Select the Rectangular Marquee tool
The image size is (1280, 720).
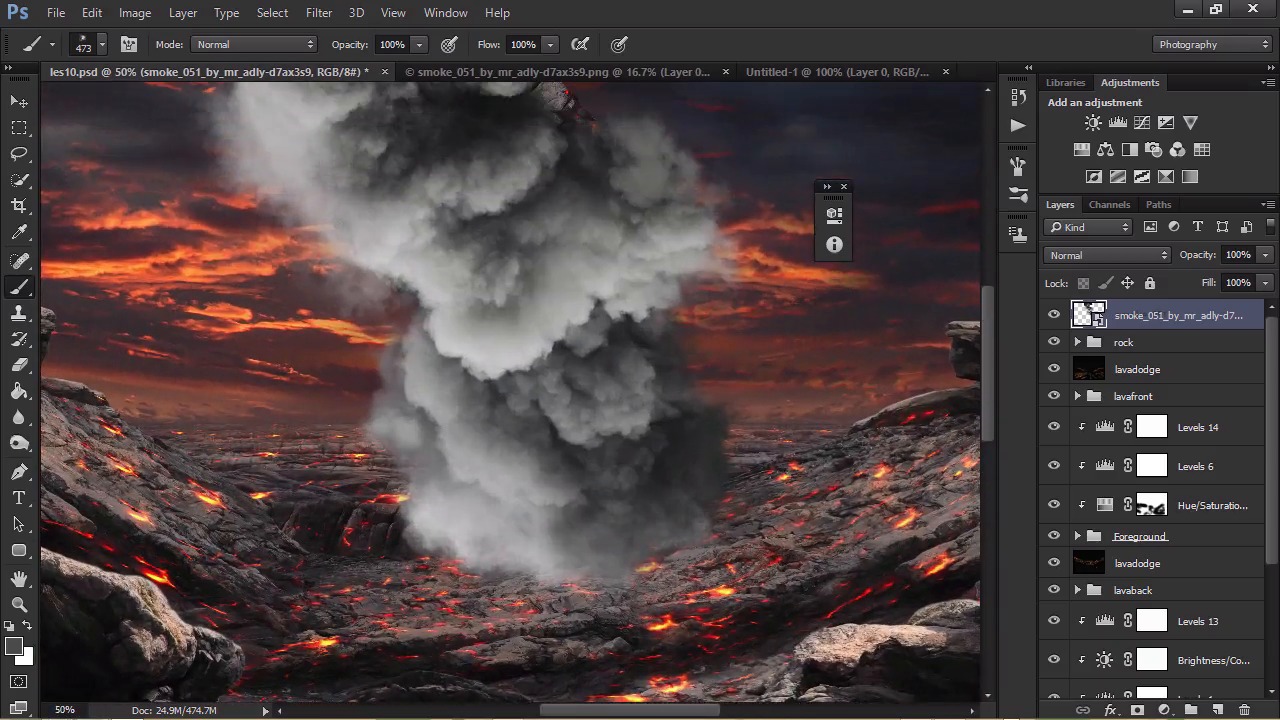pos(19,128)
